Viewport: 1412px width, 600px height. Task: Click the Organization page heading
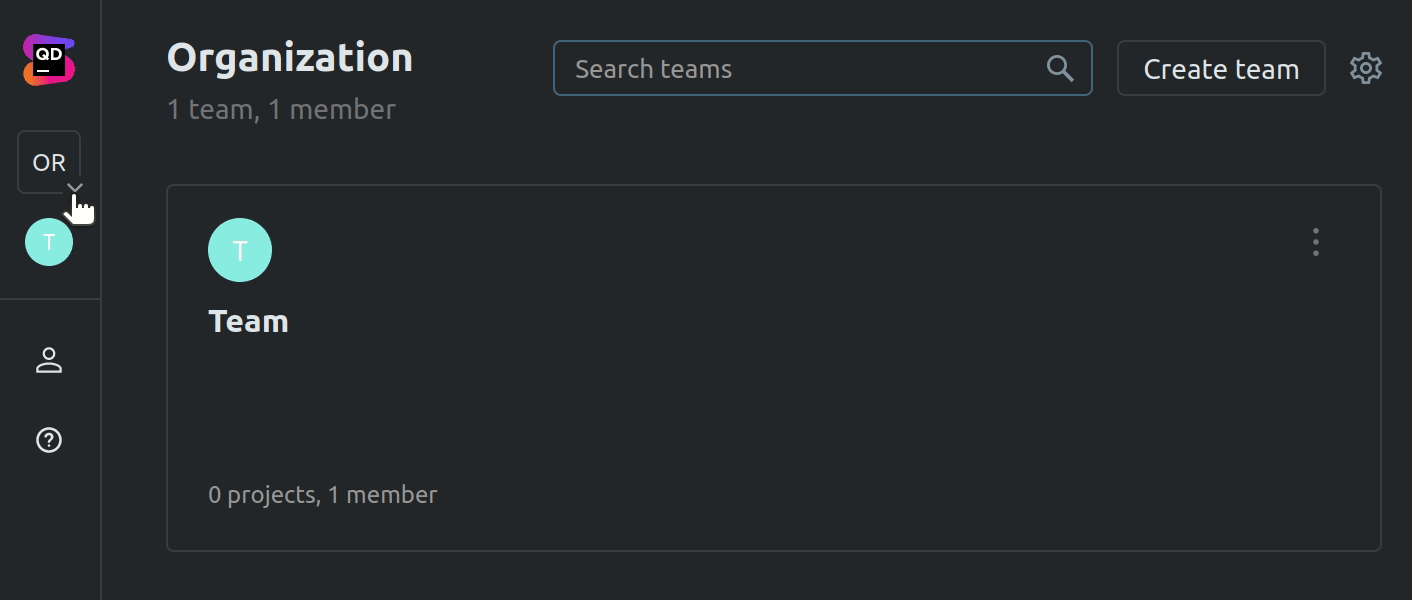pyautogui.click(x=290, y=58)
